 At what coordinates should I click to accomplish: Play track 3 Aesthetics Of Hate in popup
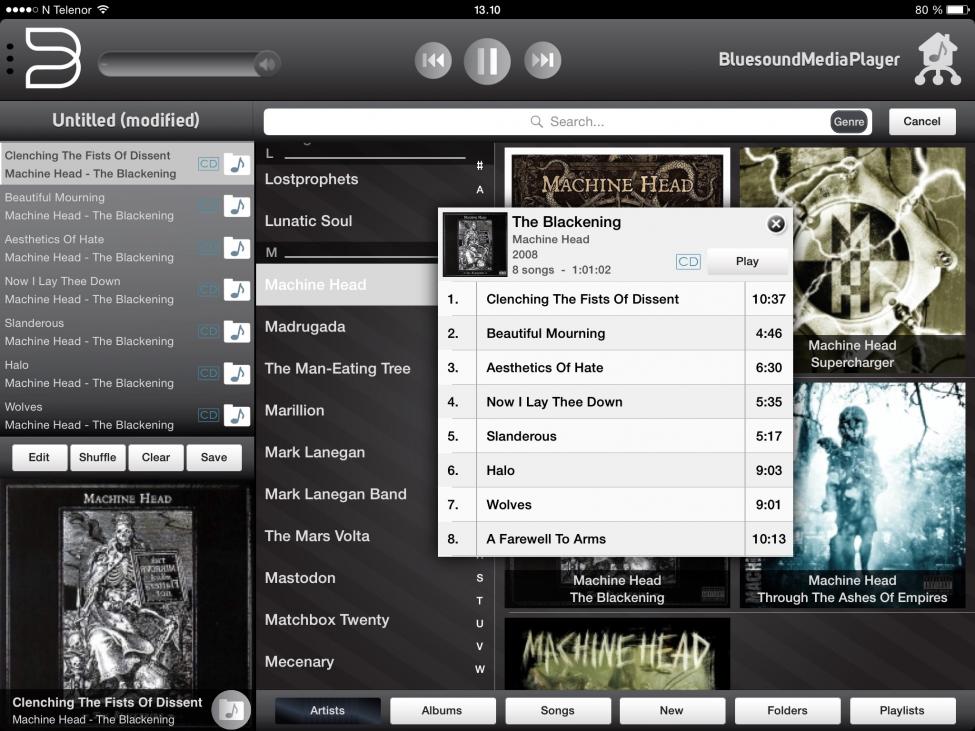click(616, 367)
